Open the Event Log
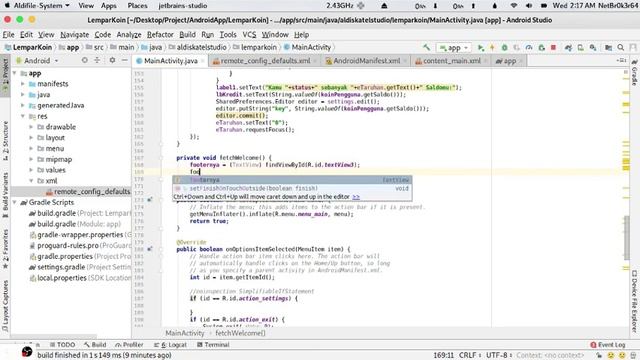 click(x=608, y=345)
